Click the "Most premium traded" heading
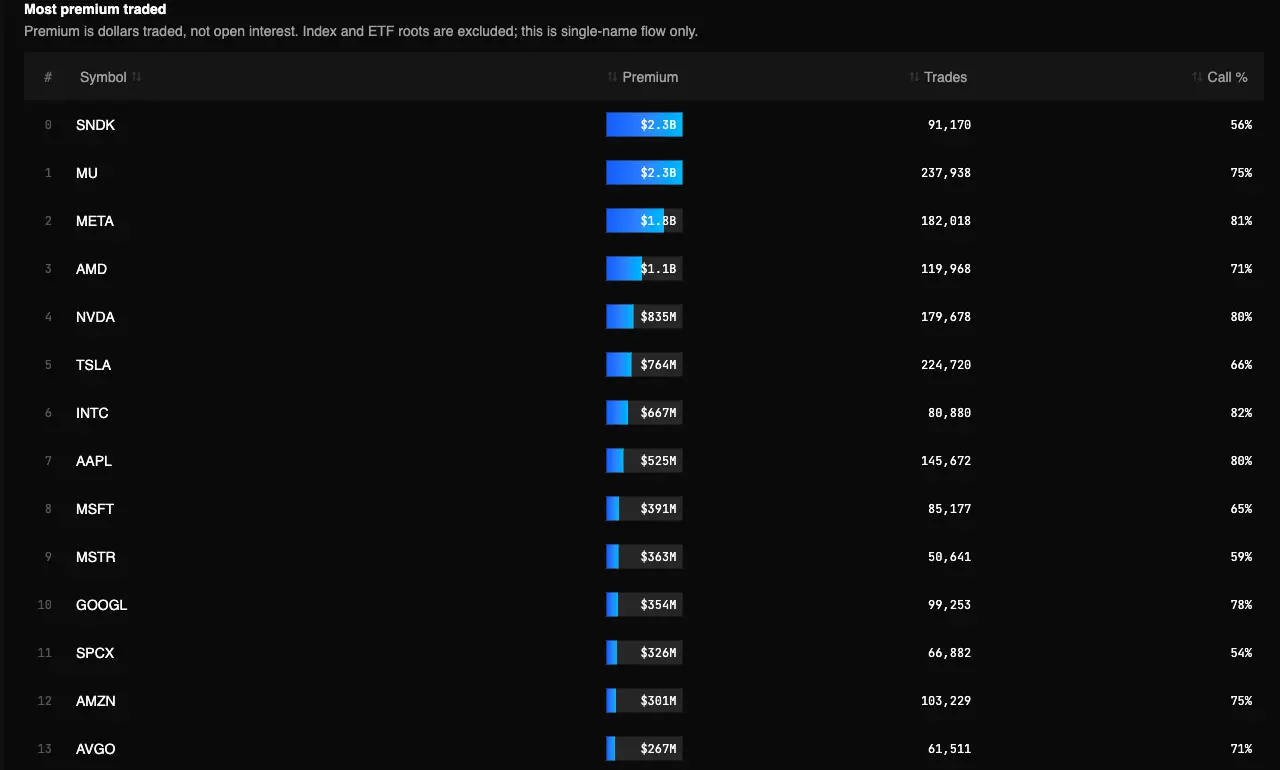This screenshot has height=770, width=1280. pyautogui.click(x=95, y=9)
